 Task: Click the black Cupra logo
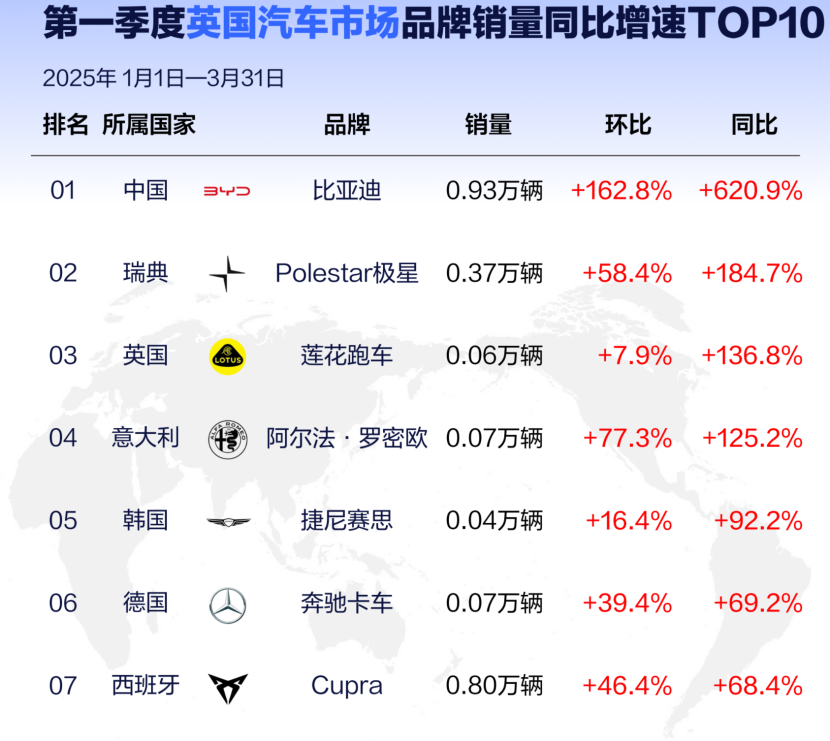tap(228, 688)
